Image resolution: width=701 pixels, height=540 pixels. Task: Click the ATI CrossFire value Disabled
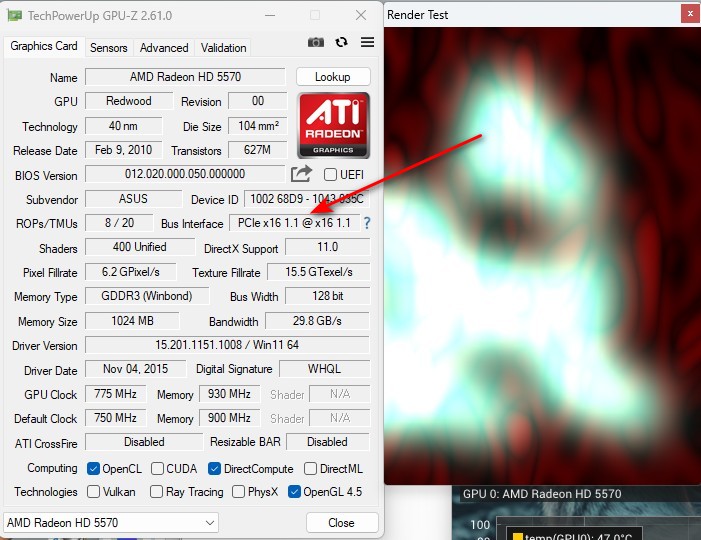[144, 442]
